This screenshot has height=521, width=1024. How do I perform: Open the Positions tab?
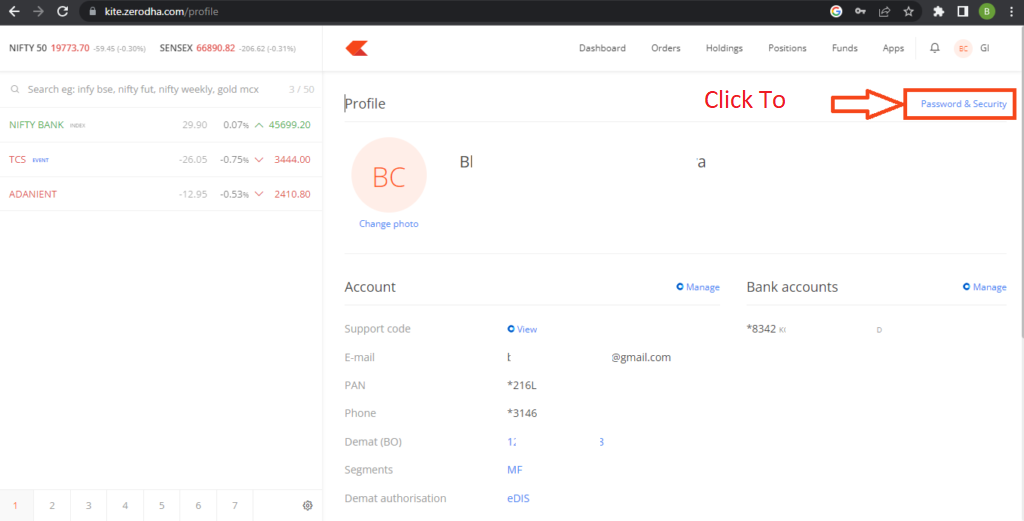(x=787, y=48)
